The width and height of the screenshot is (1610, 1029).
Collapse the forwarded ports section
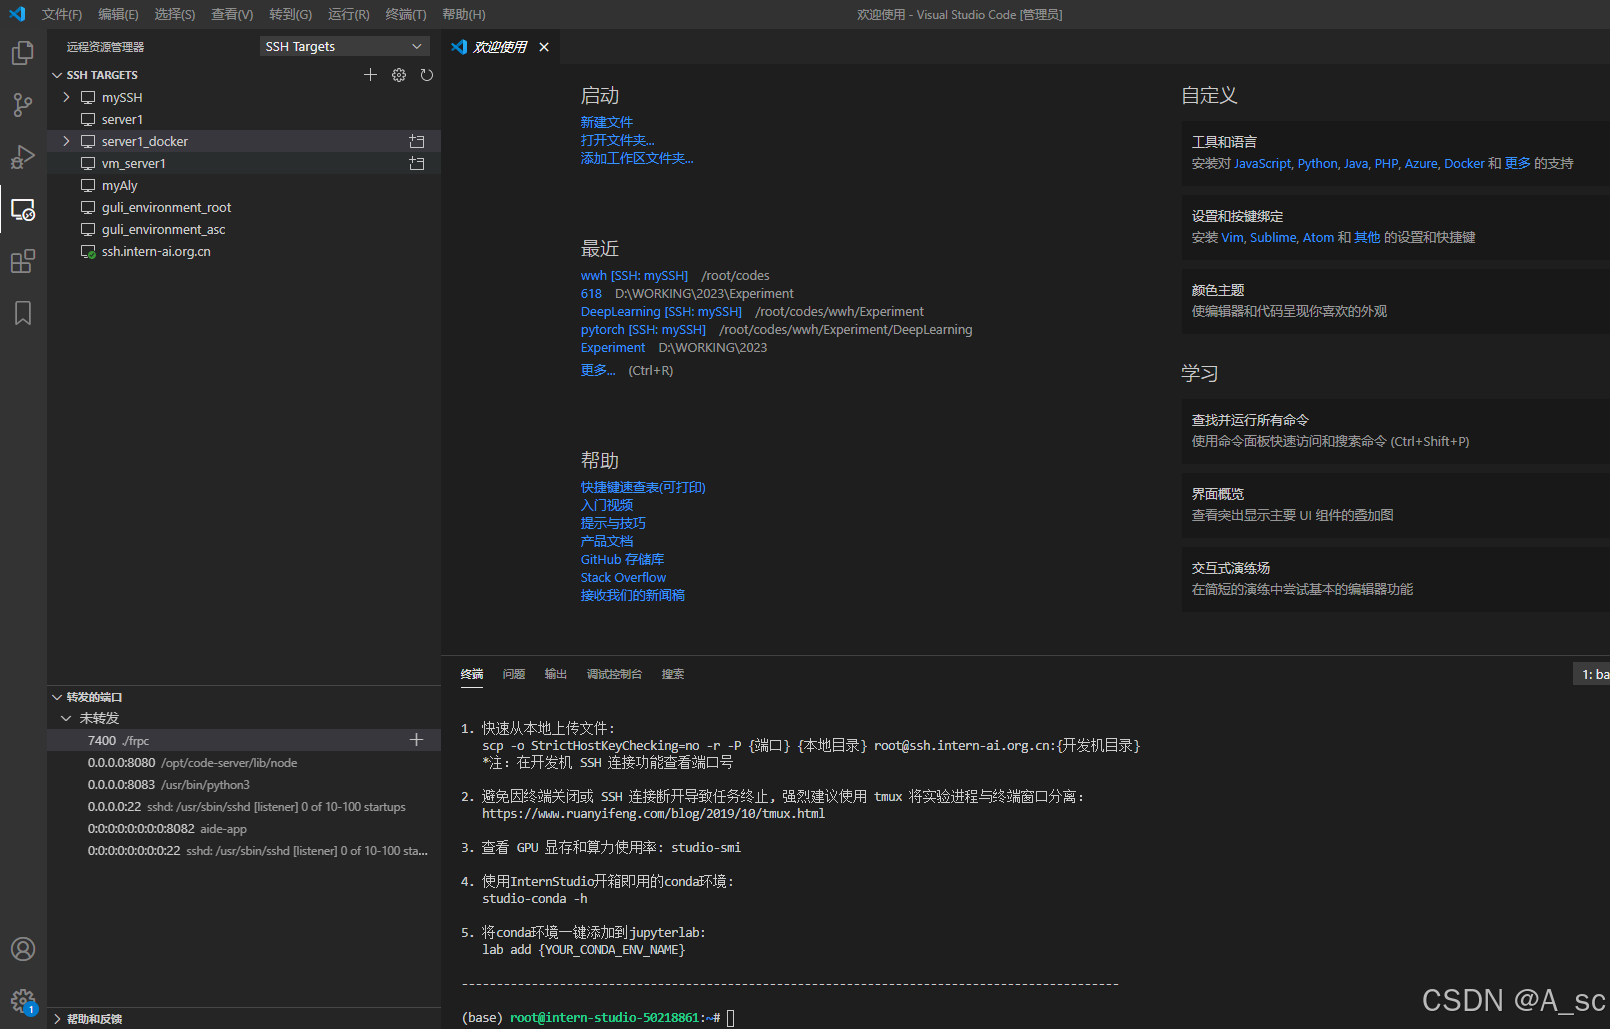point(57,697)
